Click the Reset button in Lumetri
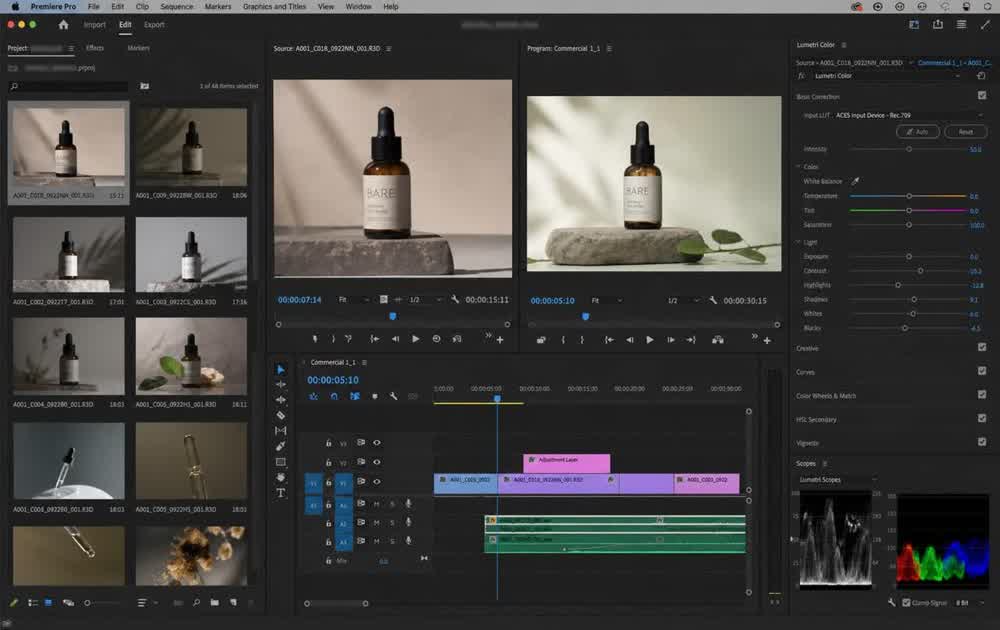The image size is (1000, 630). 966,132
